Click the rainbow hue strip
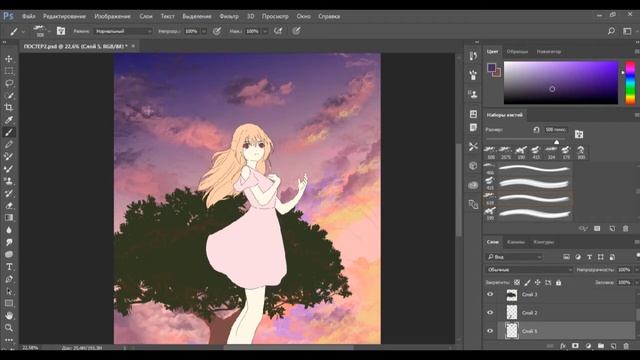This screenshot has height=360, width=640. pos(630,83)
